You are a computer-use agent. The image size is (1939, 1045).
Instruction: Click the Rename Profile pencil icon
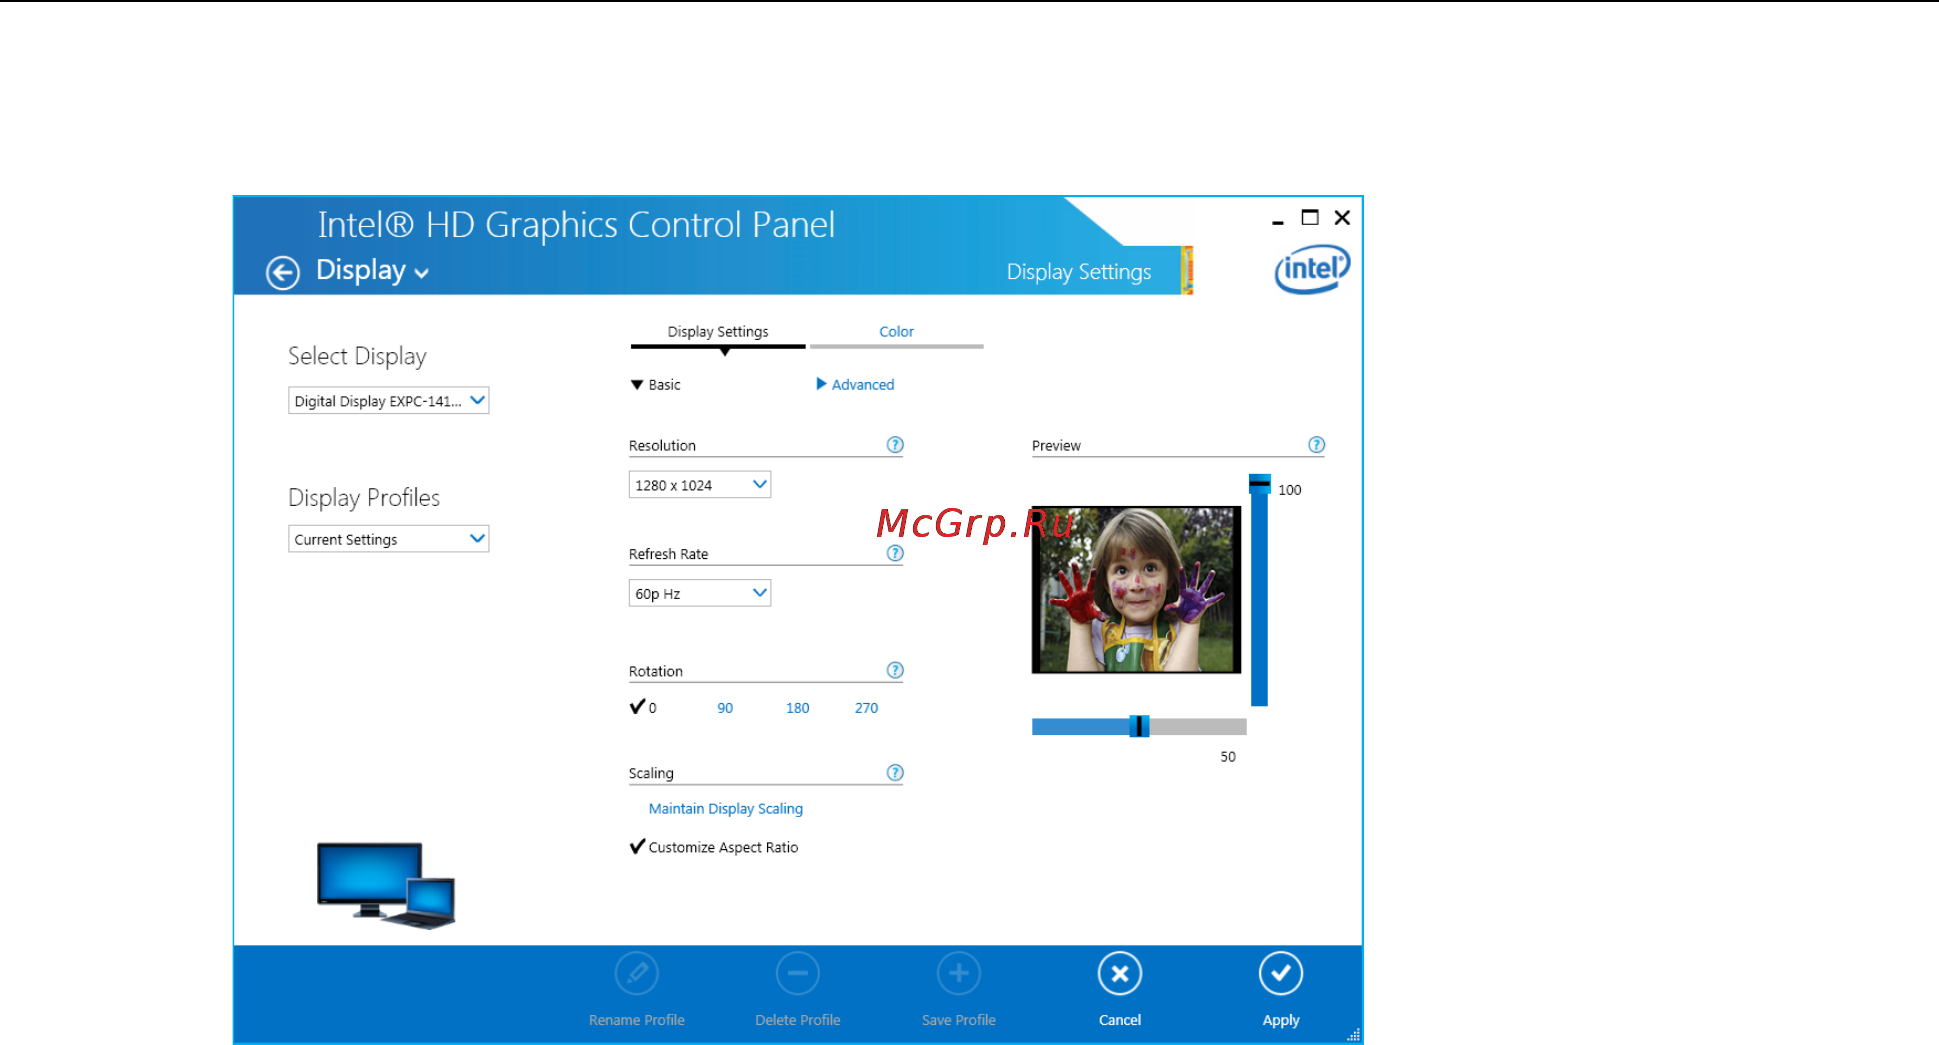637,973
